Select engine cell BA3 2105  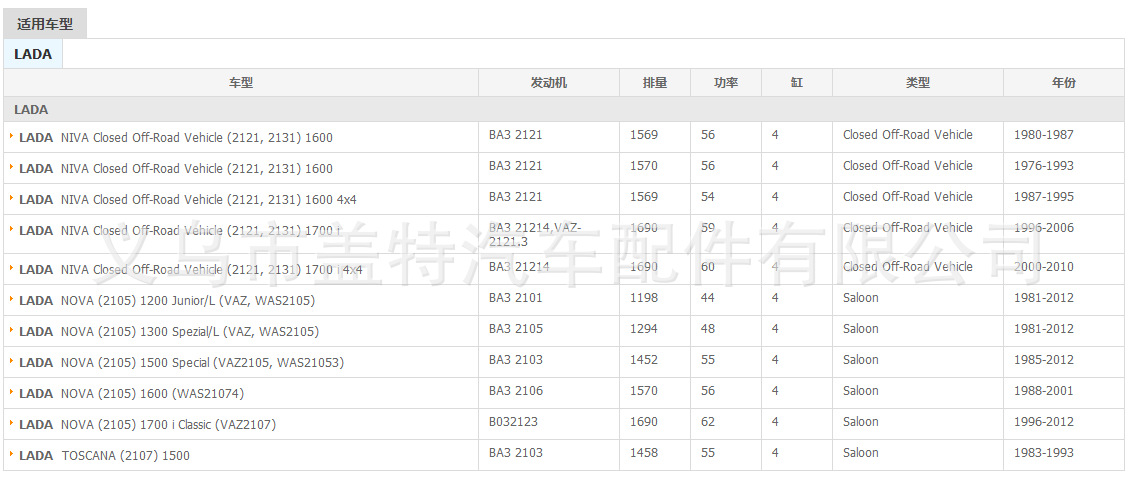click(516, 329)
